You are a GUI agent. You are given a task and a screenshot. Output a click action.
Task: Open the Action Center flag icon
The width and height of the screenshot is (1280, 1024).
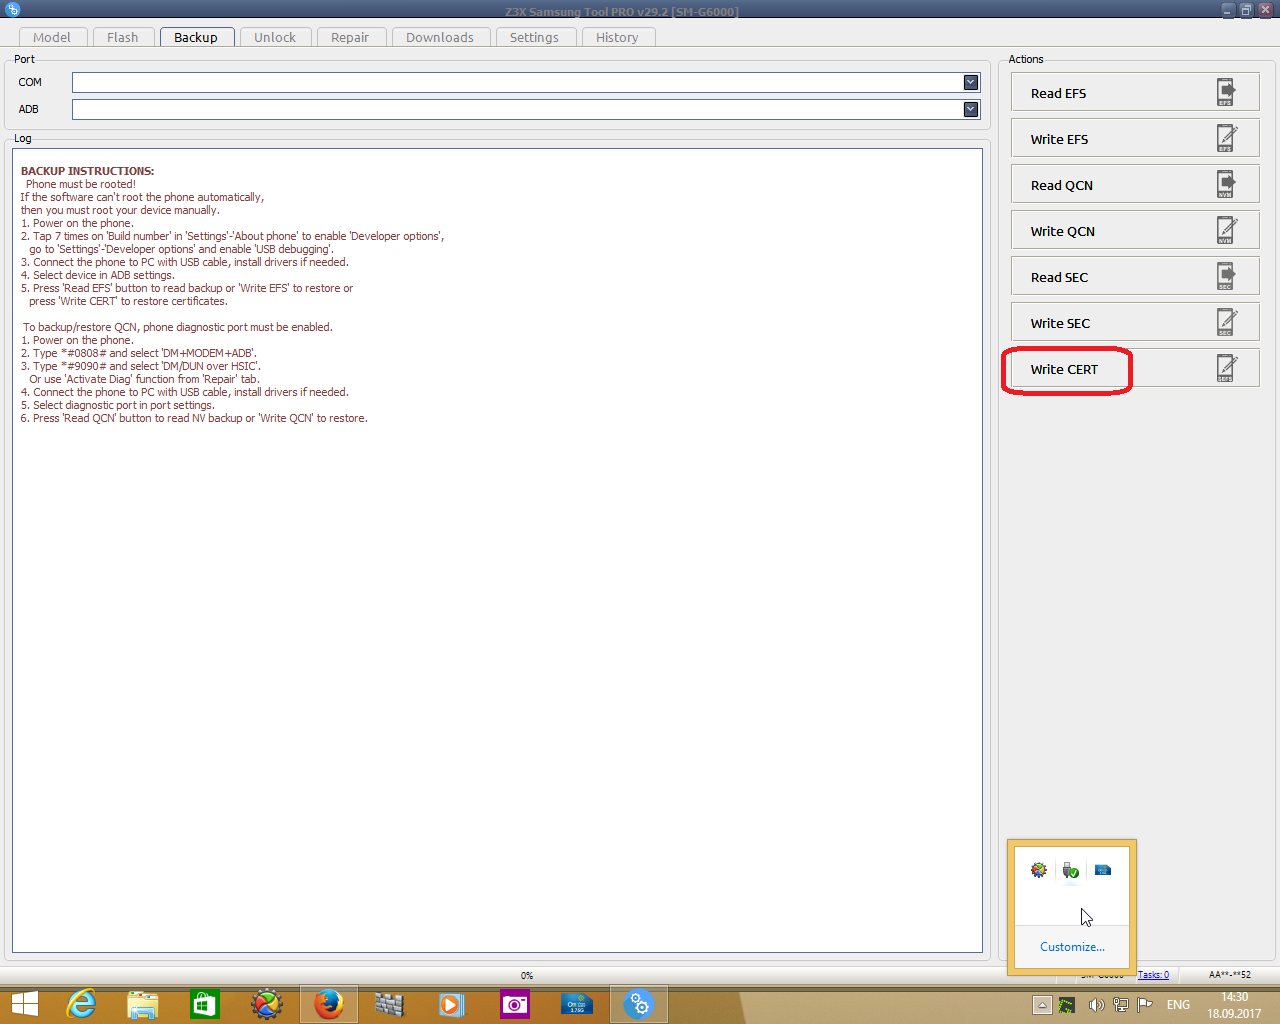(x=1145, y=1005)
